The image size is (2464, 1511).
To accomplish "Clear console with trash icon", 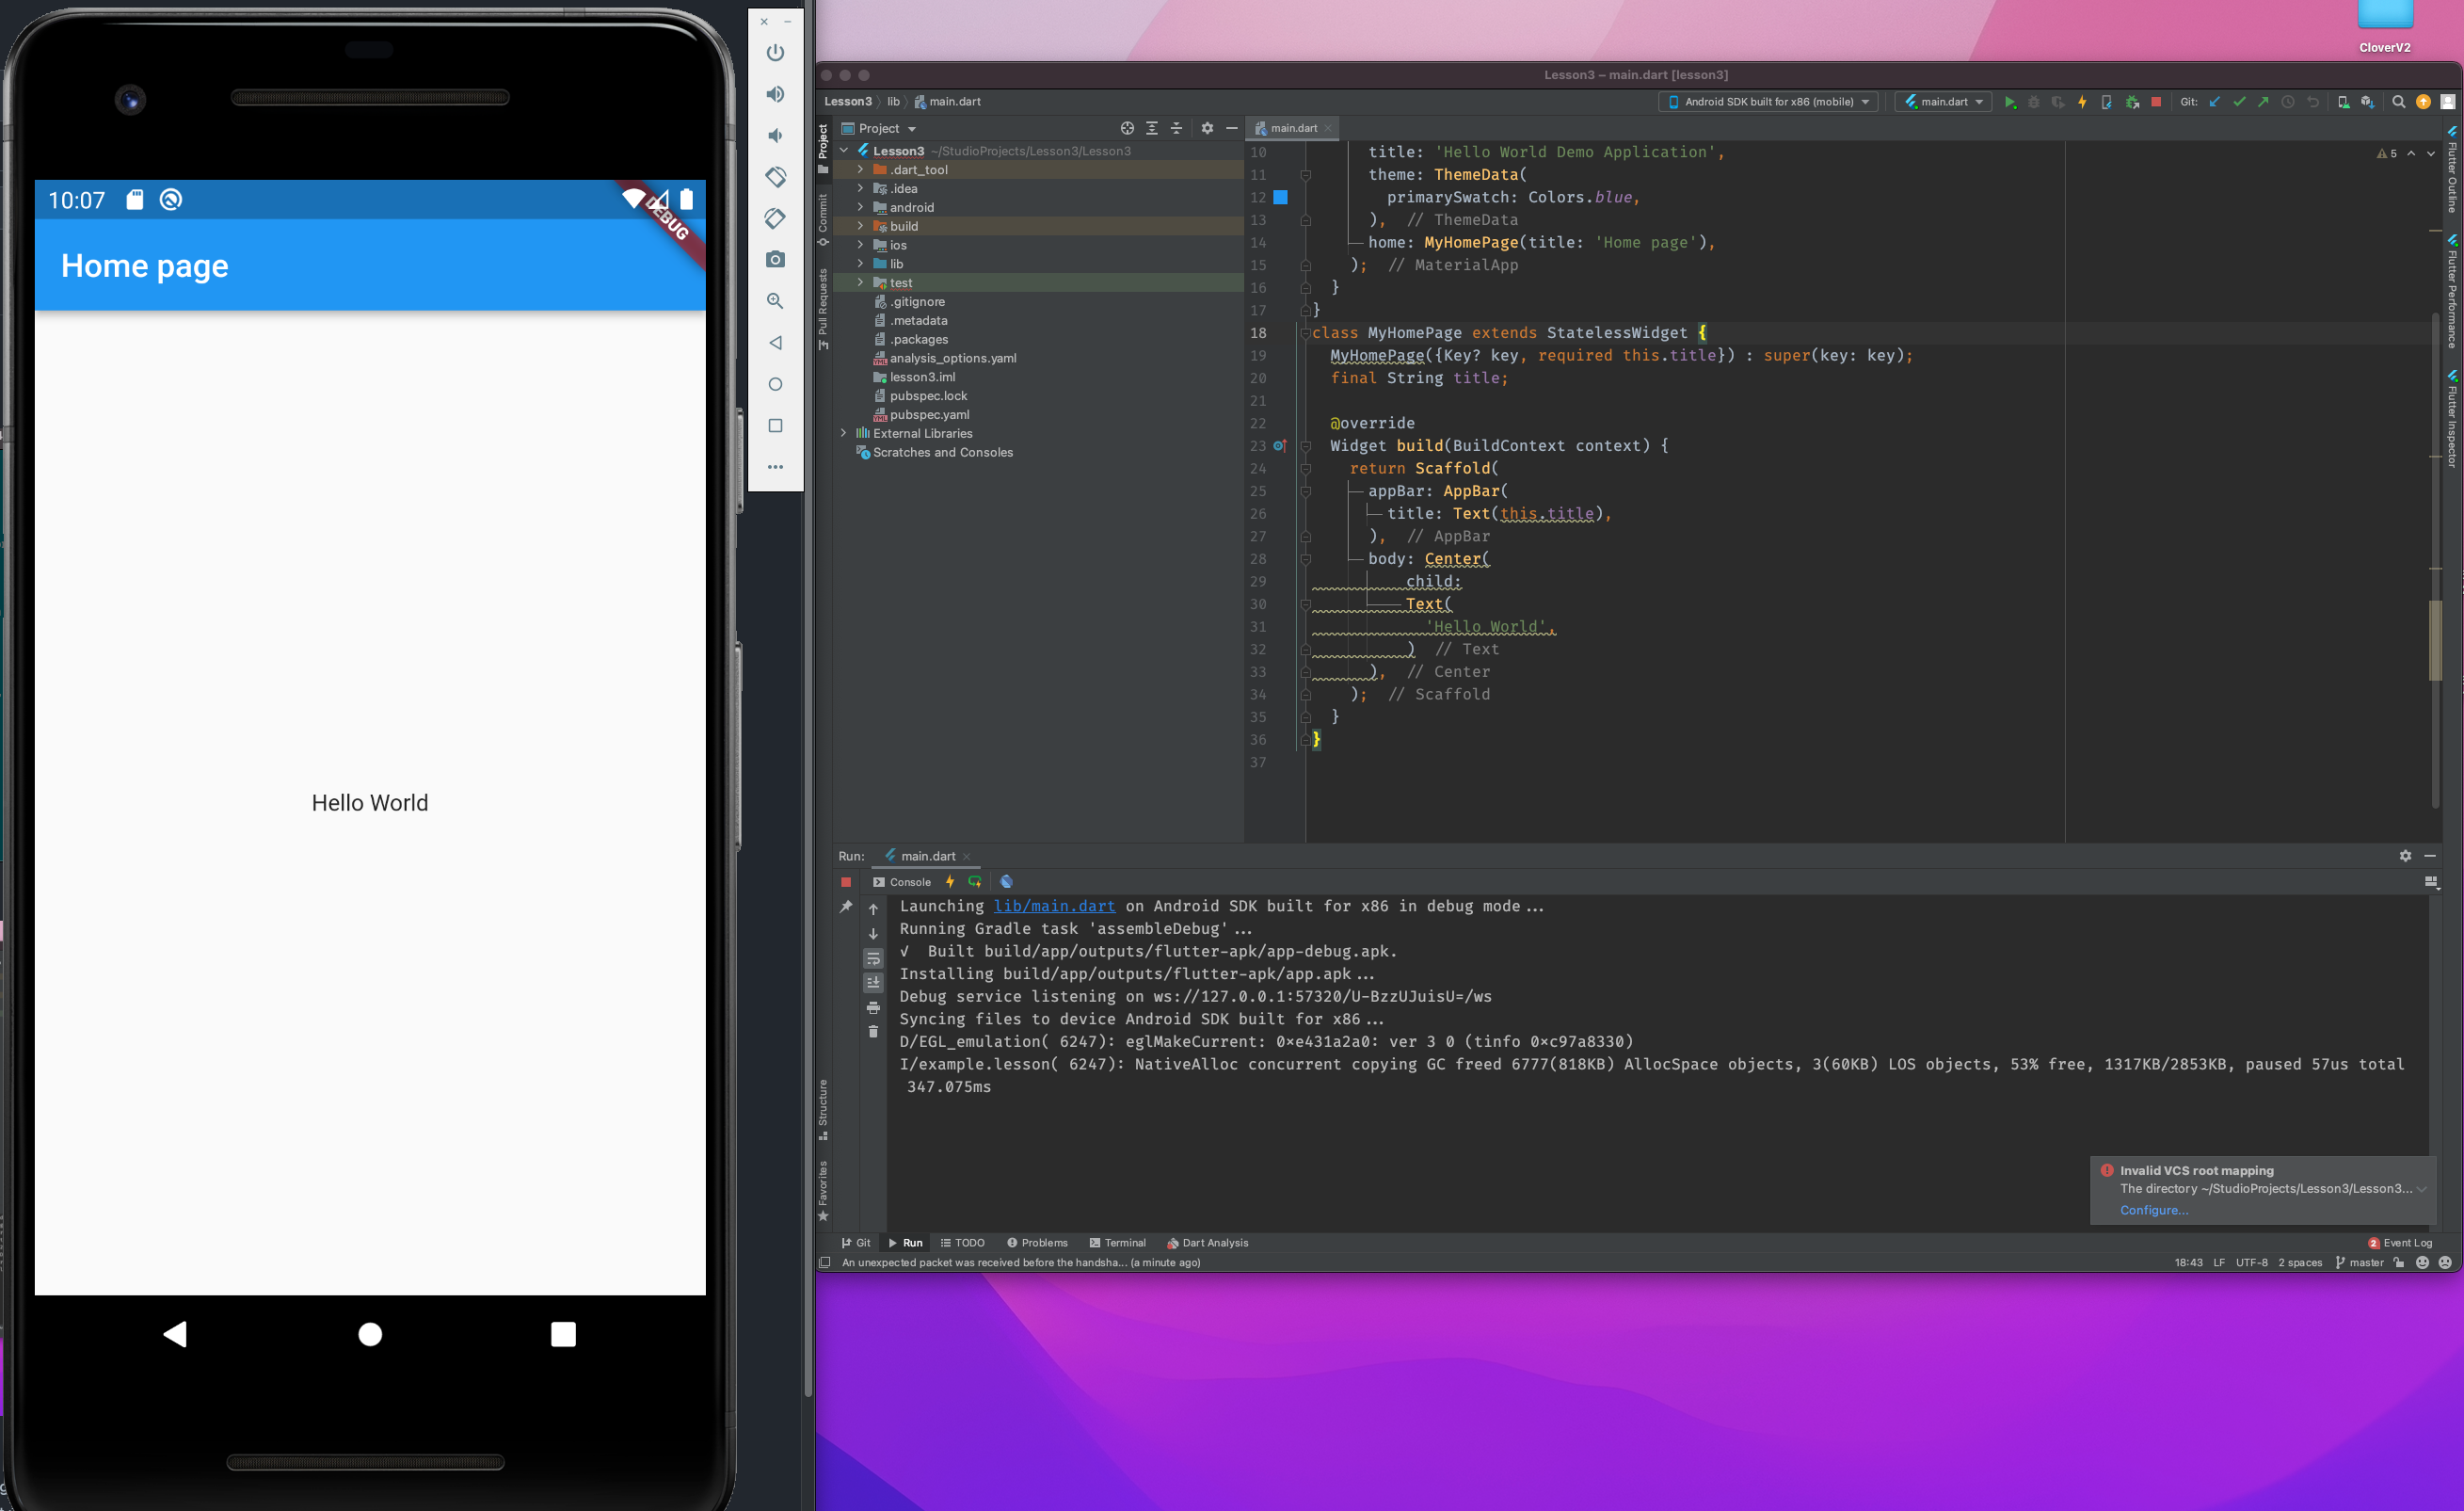I will tap(873, 1031).
